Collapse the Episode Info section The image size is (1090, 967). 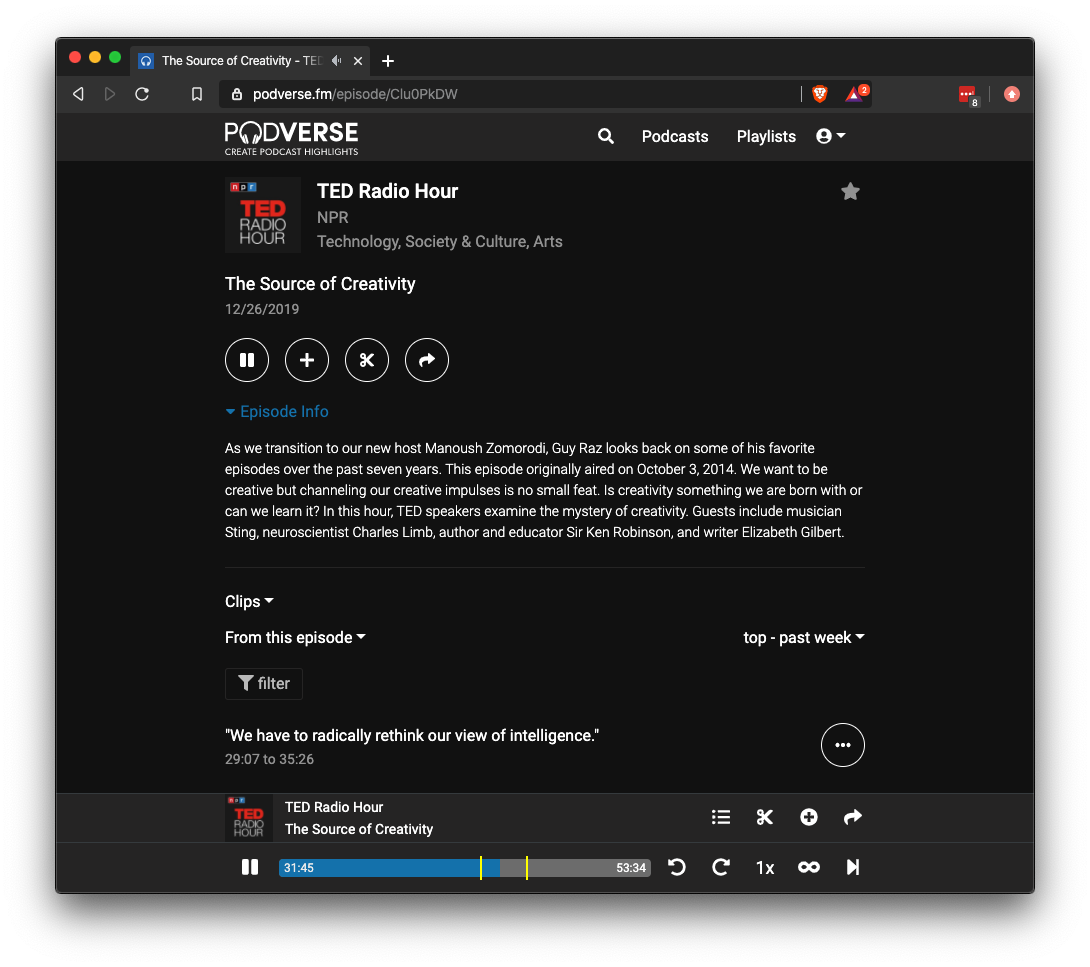(277, 411)
